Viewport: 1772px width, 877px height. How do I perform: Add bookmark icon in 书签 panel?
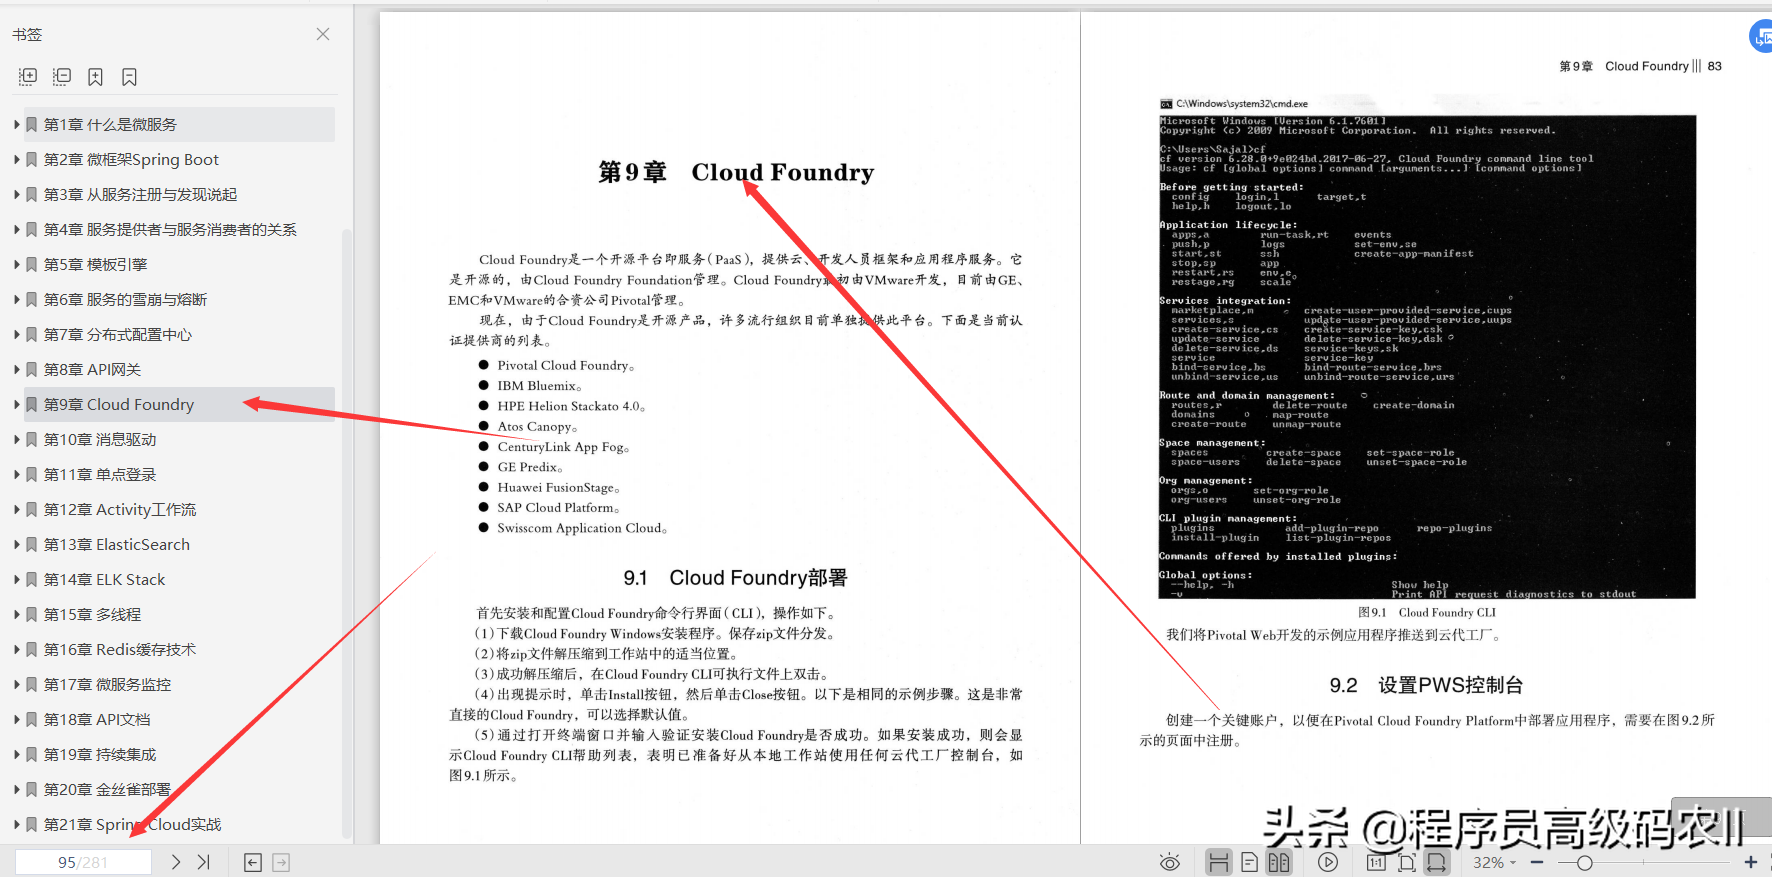(x=96, y=77)
